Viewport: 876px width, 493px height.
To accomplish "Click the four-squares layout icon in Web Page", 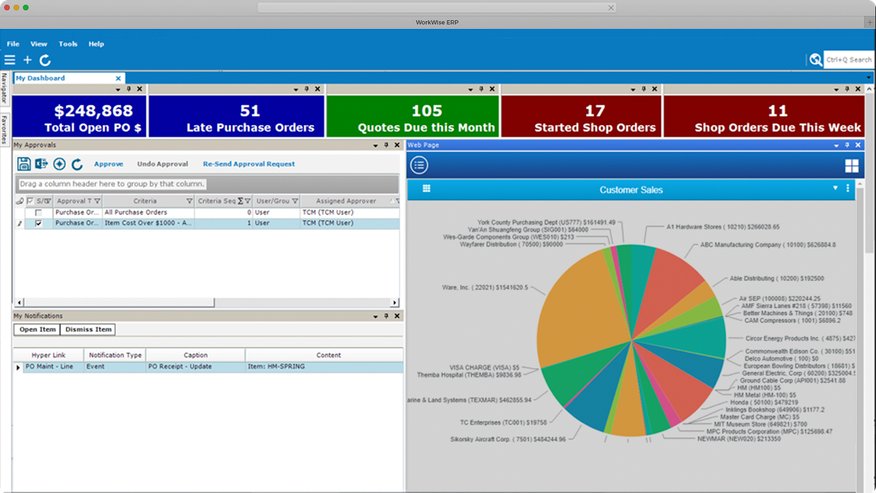I will click(852, 165).
